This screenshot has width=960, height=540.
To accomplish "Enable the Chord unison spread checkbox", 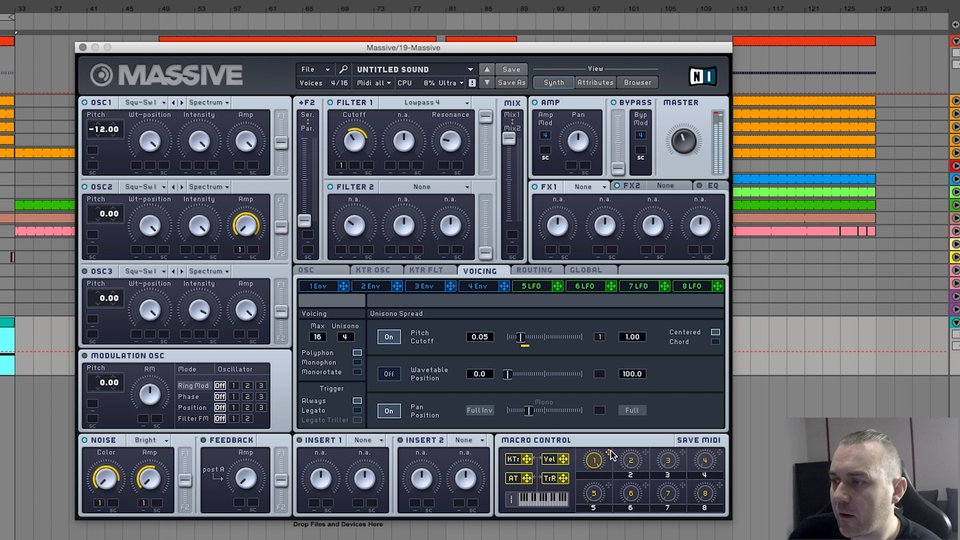I will [715, 342].
